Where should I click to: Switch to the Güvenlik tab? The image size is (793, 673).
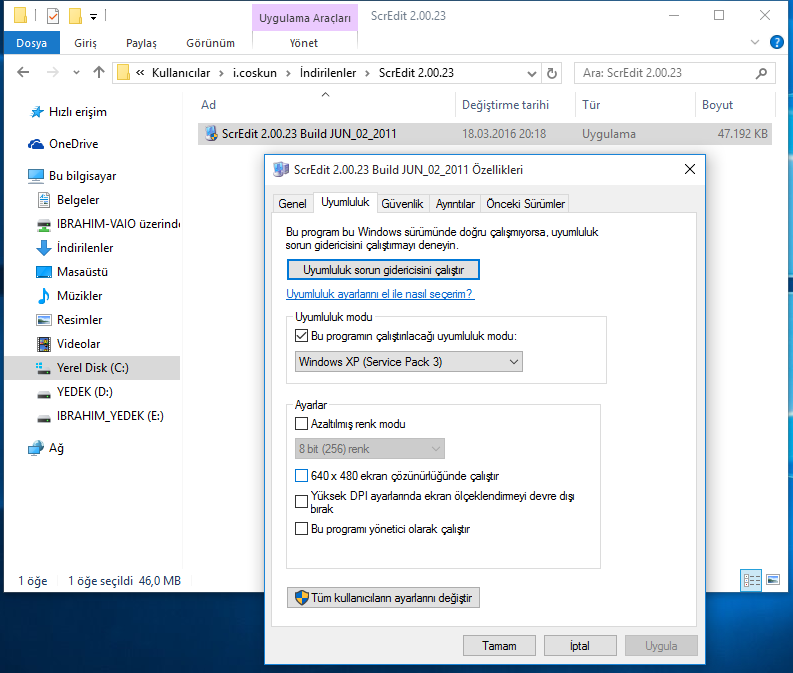(402, 204)
